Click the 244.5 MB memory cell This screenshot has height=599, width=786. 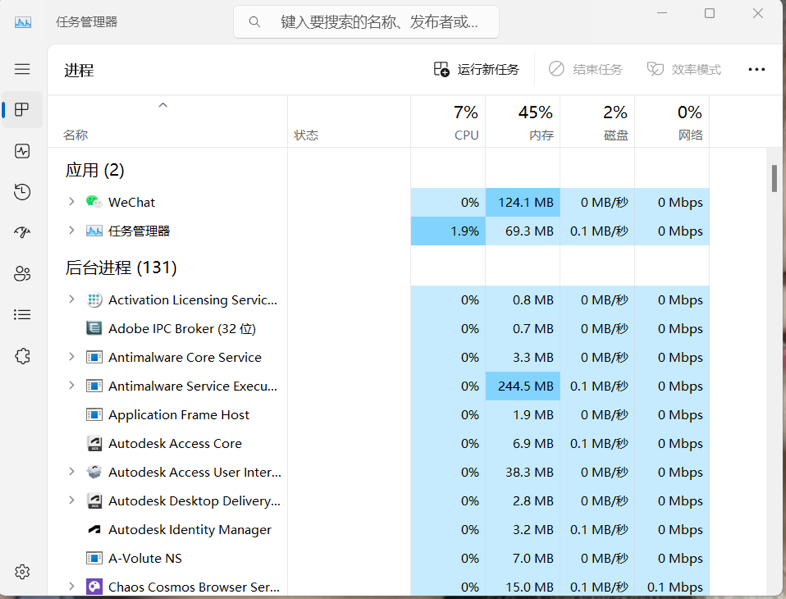522,386
